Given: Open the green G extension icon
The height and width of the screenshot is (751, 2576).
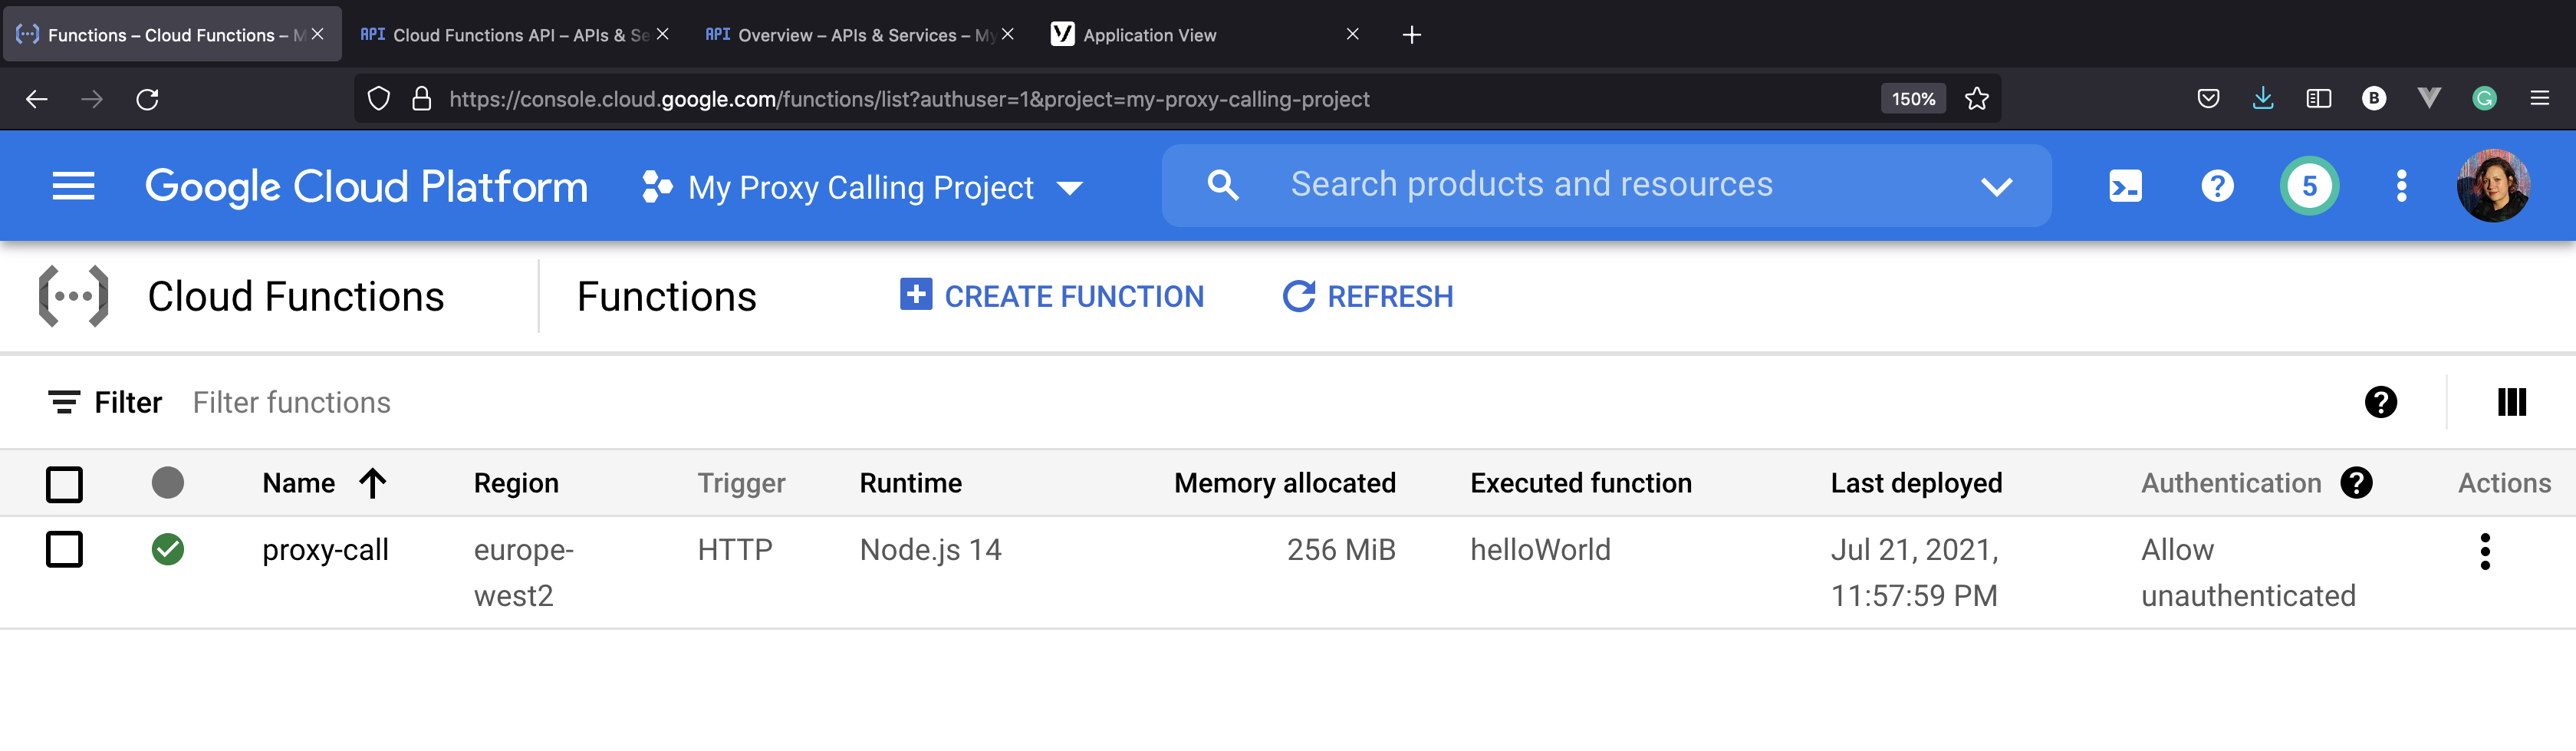Looking at the screenshot, I should (2484, 98).
